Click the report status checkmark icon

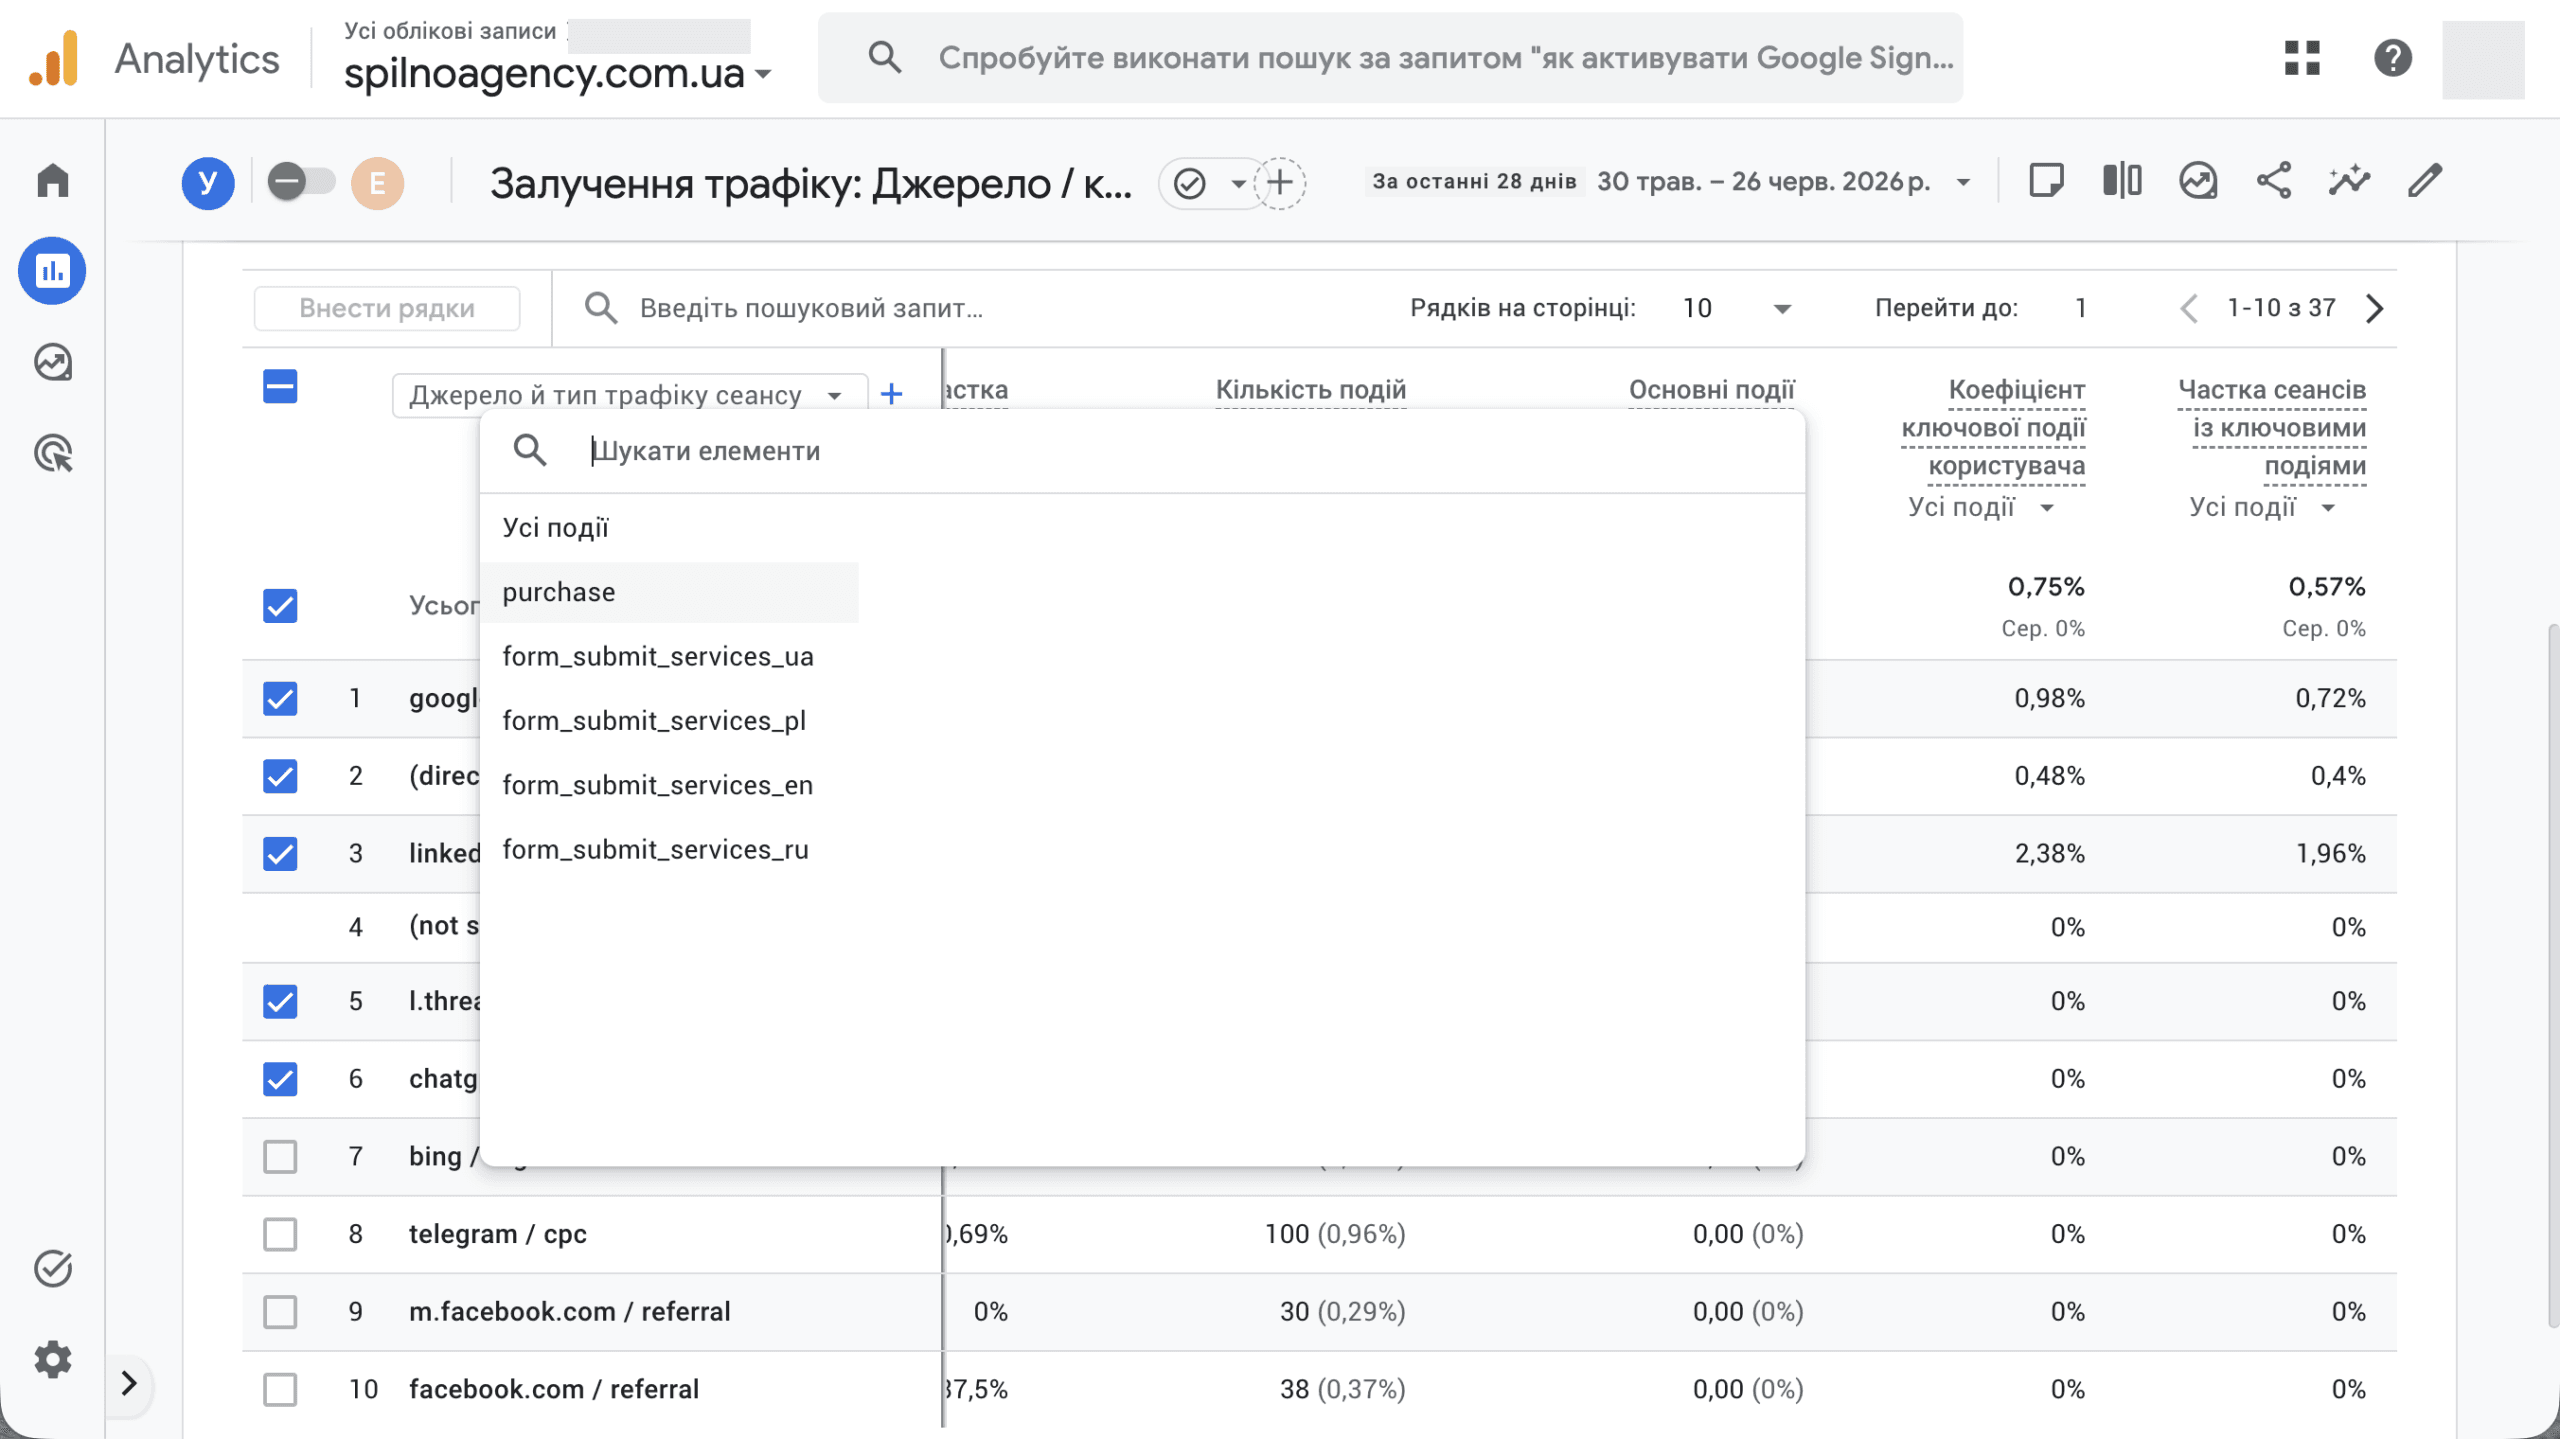coord(1190,183)
